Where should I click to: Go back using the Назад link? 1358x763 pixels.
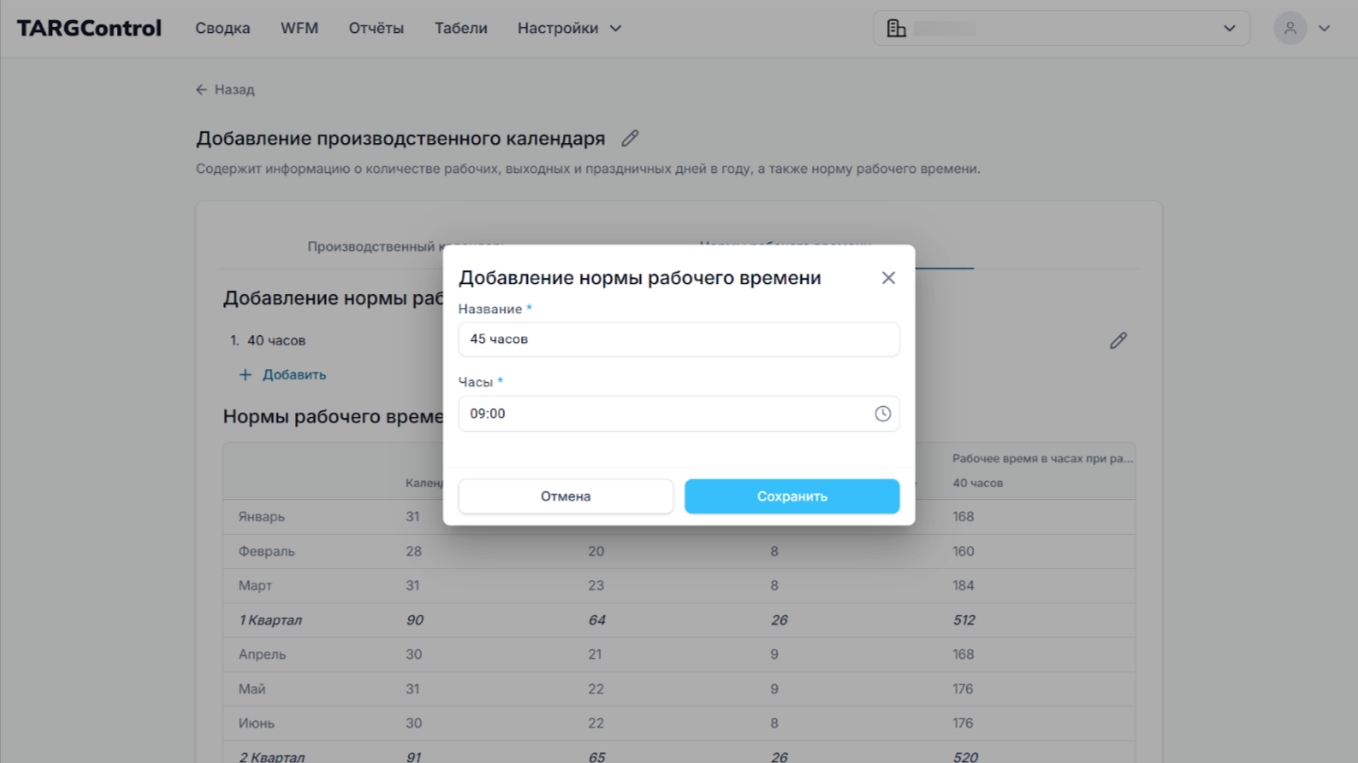click(225, 90)
